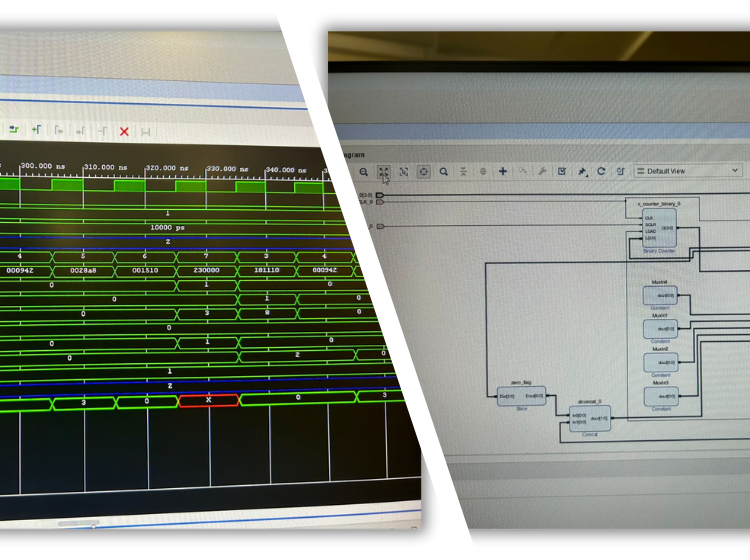Click the 10000 ps value row
The image size is (750, 560).
click(167, 228)
